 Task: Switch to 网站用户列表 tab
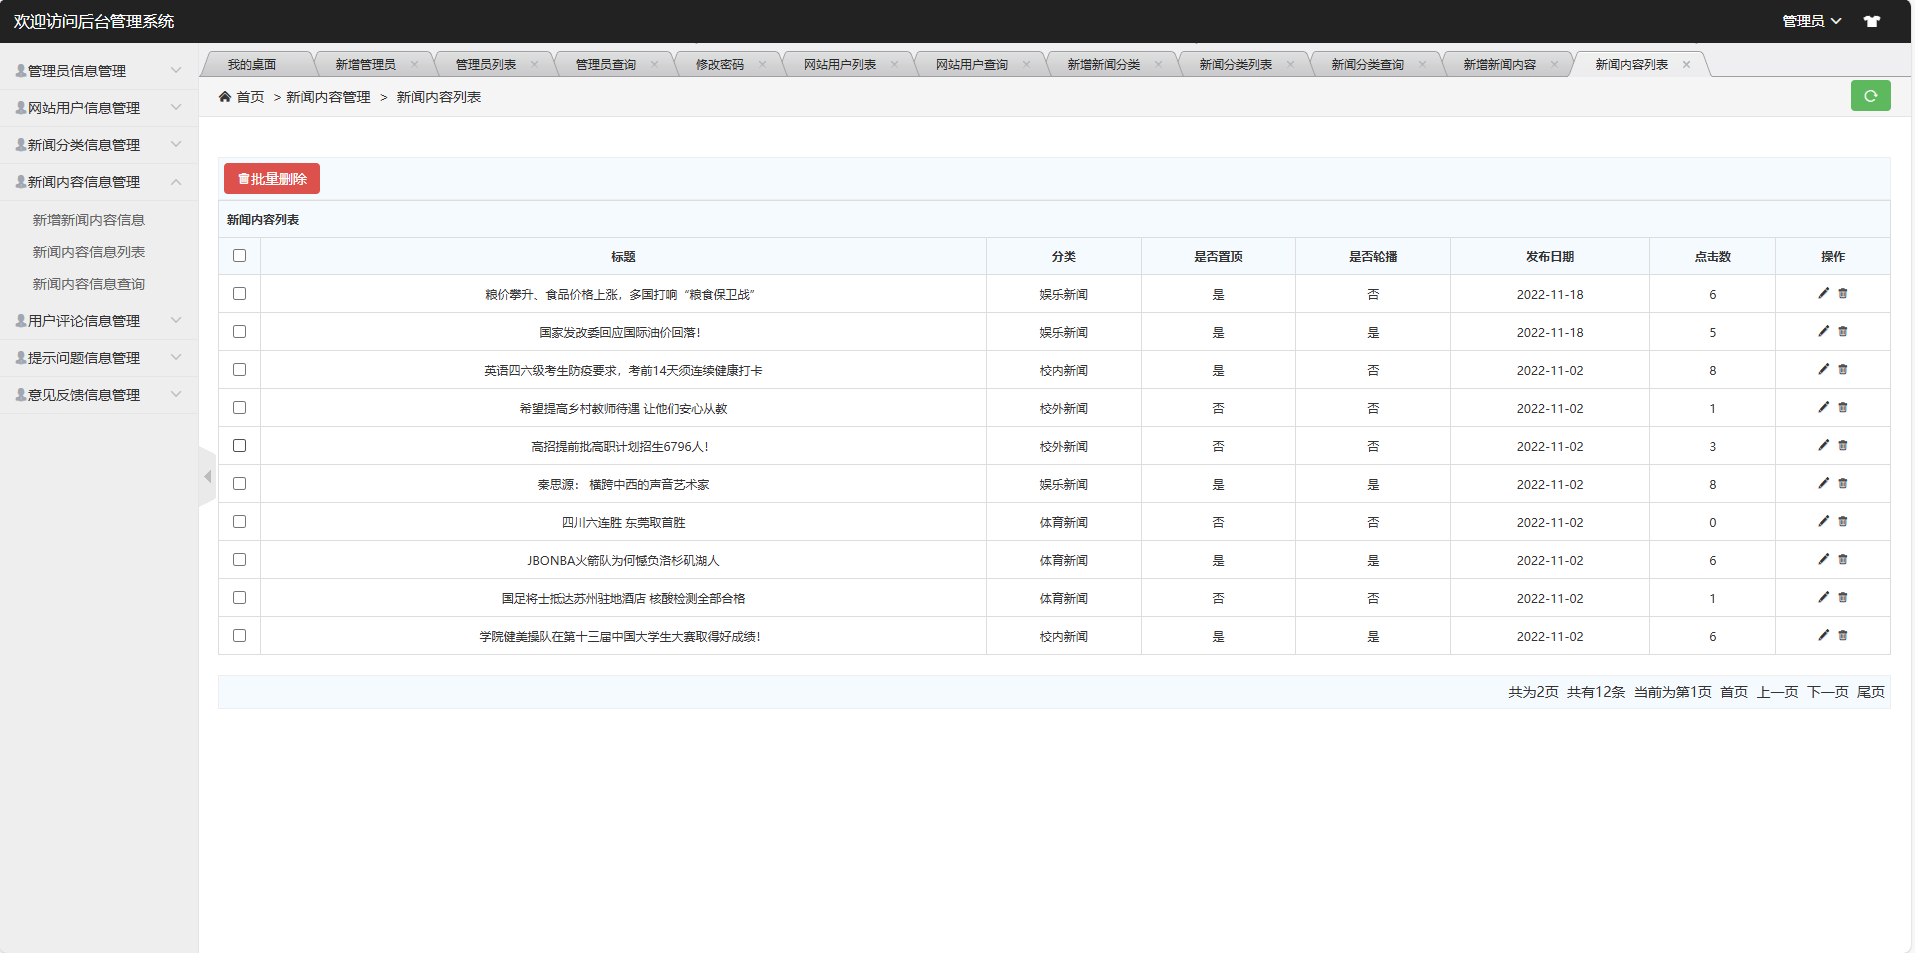pos(840,64)
